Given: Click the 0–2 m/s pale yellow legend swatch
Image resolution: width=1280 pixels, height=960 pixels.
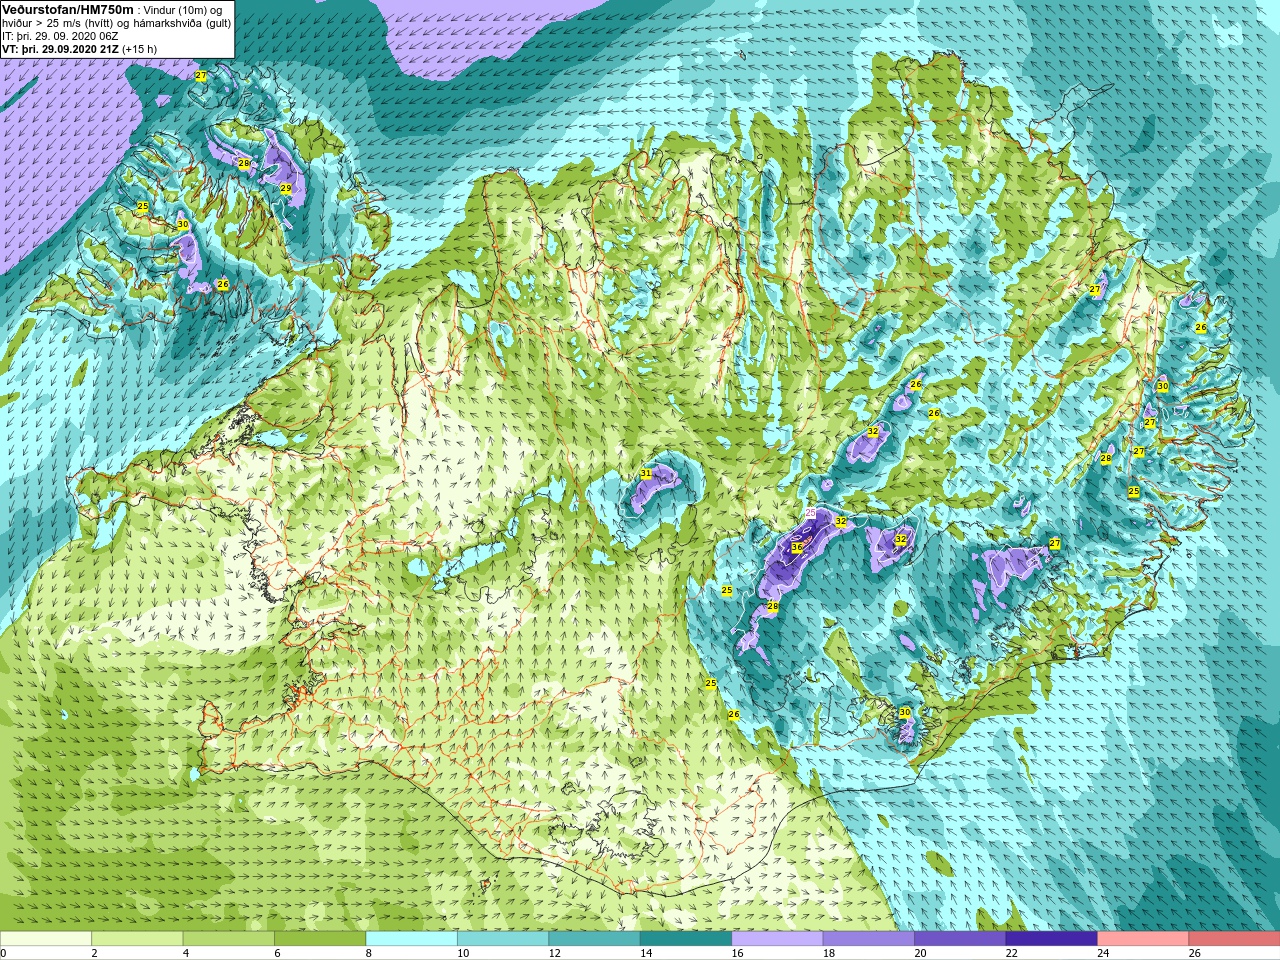Looking at the screenshot, I should click(x=46, y=939).
